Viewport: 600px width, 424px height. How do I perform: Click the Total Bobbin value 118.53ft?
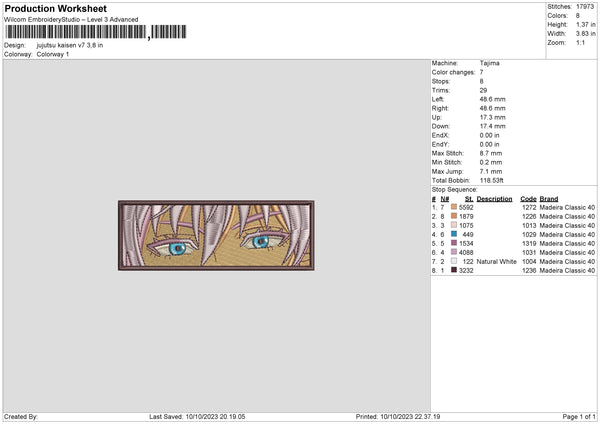[491, 180]
